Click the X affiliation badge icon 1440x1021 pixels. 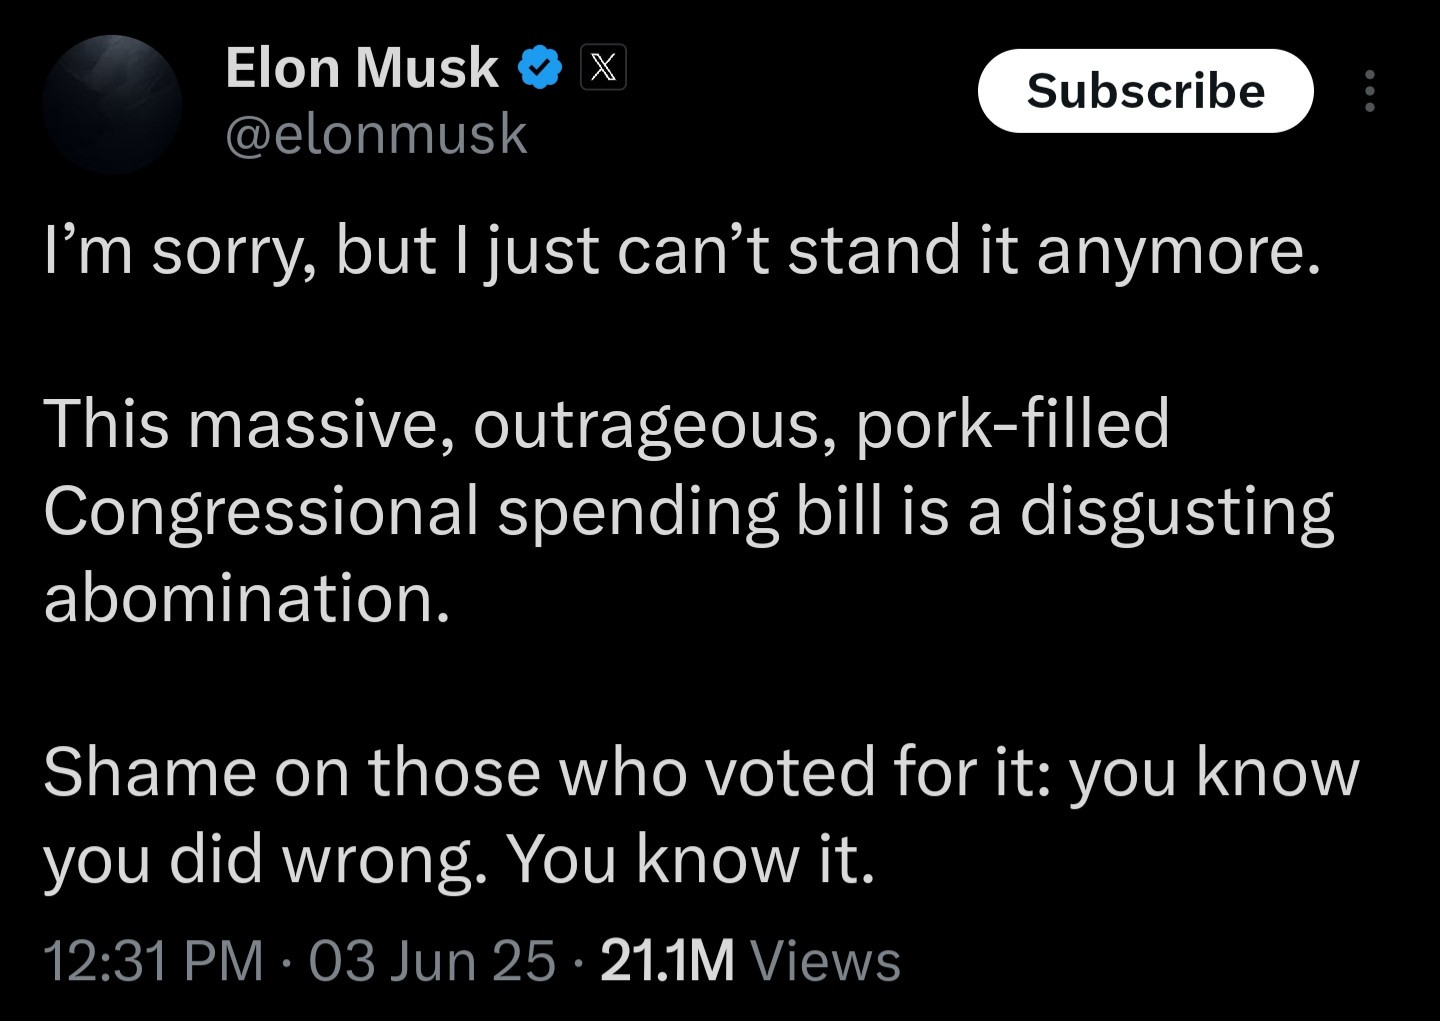604,68
